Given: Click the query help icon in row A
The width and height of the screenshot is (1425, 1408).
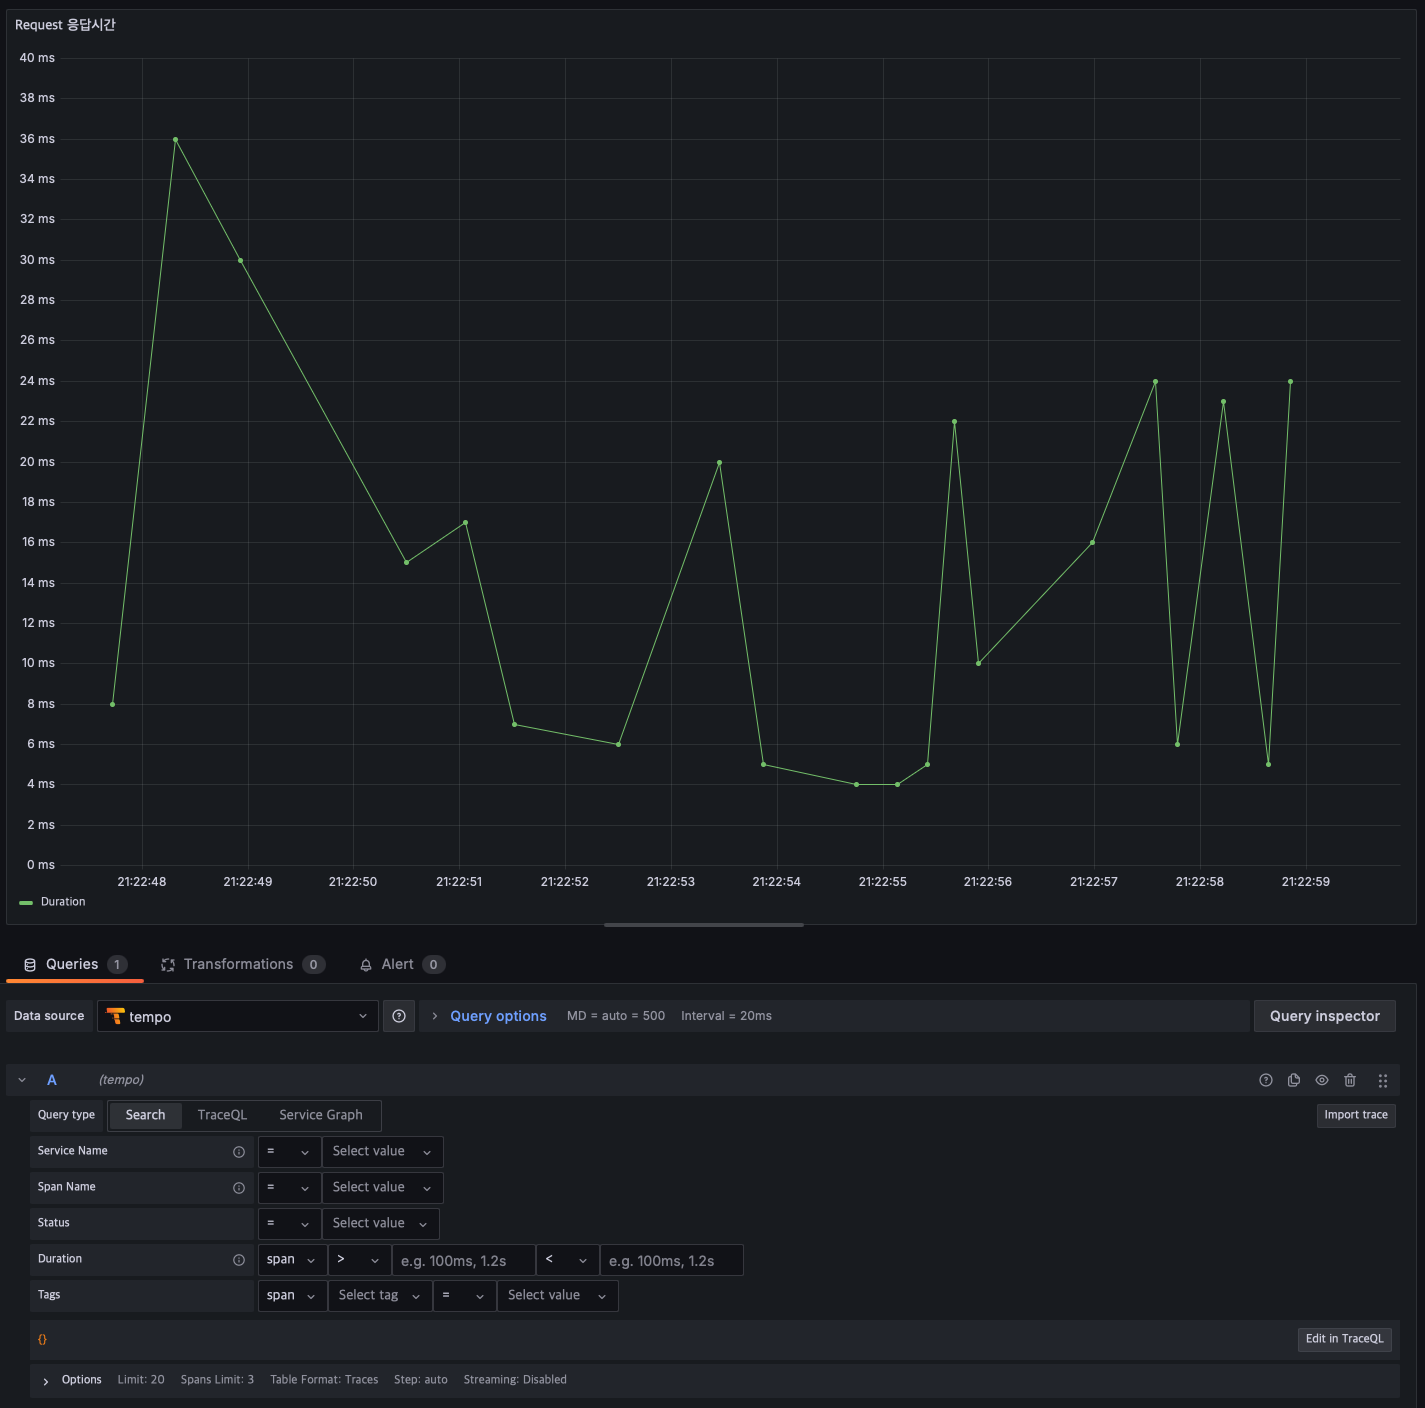Looking at the screenshot, I should point(1265,1080).
